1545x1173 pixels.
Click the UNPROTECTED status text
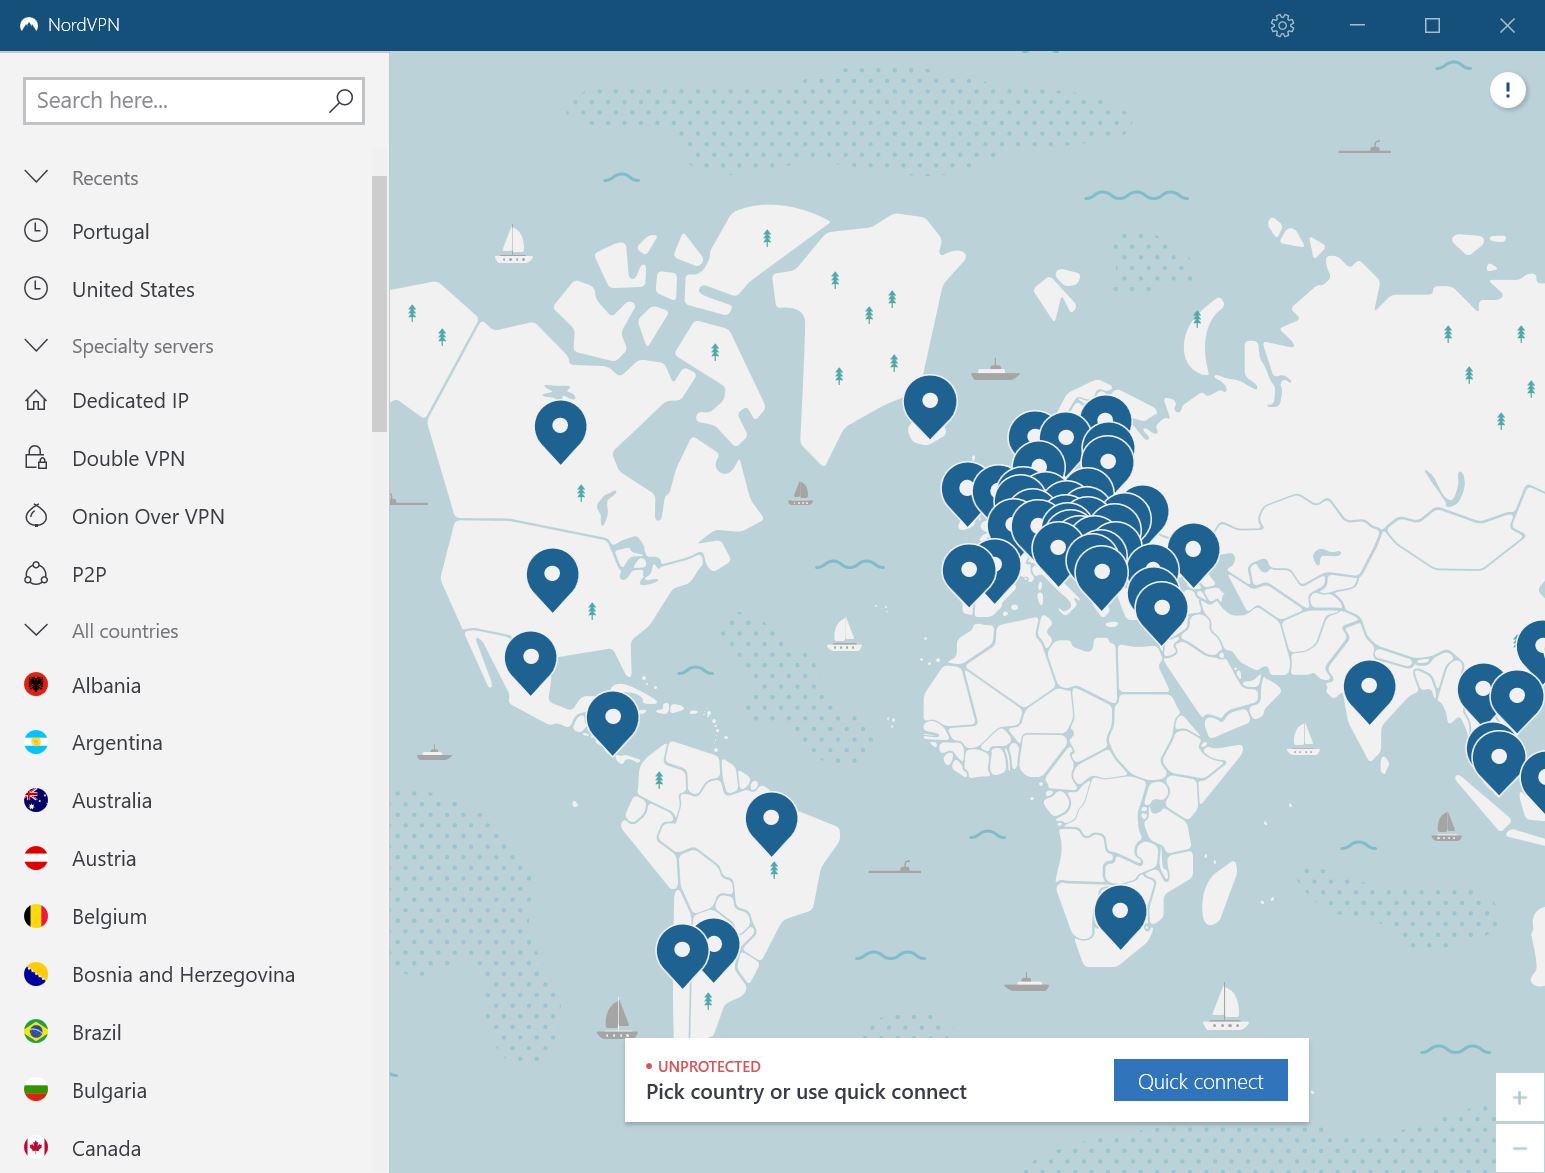click(x=709, y=1066)
